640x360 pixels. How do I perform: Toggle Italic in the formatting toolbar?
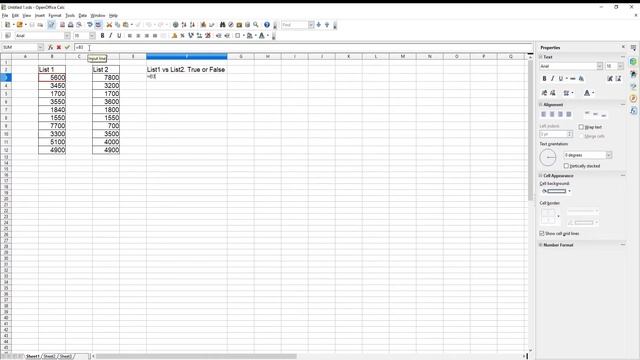coord(111,36)
